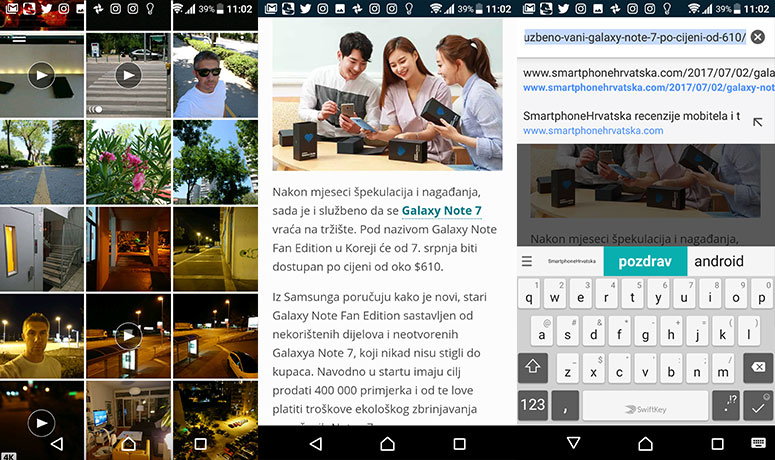Image resolution: width=775 pixels, height=460 pixels.
Task: Choose the "pozdrav" word suggestion
Action: click(645, 261)
